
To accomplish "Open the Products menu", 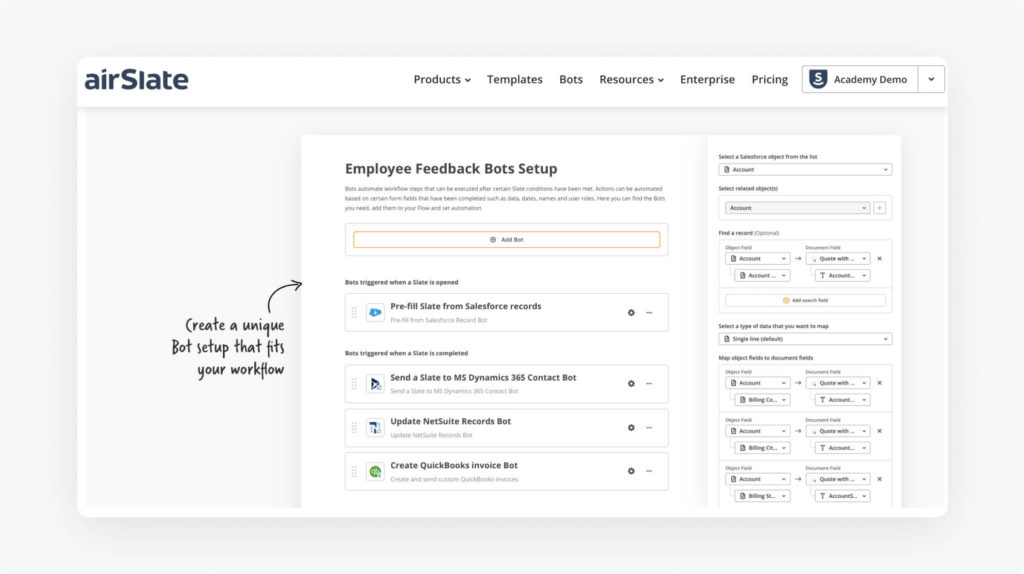I will coord(441,80).
